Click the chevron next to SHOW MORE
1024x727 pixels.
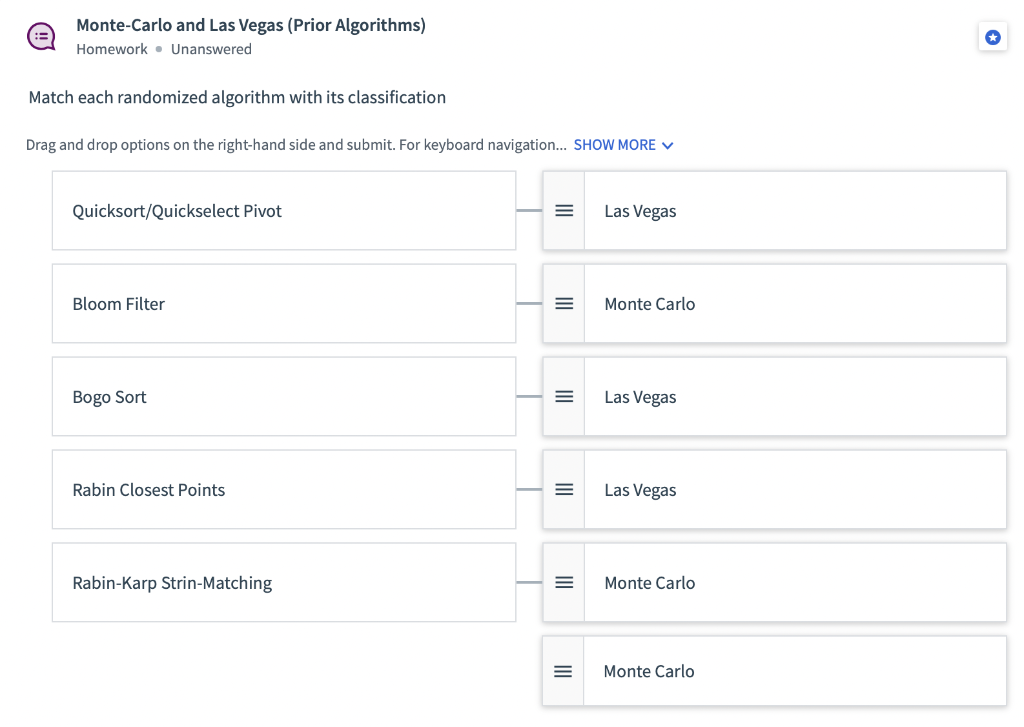(x=668, y=146)
